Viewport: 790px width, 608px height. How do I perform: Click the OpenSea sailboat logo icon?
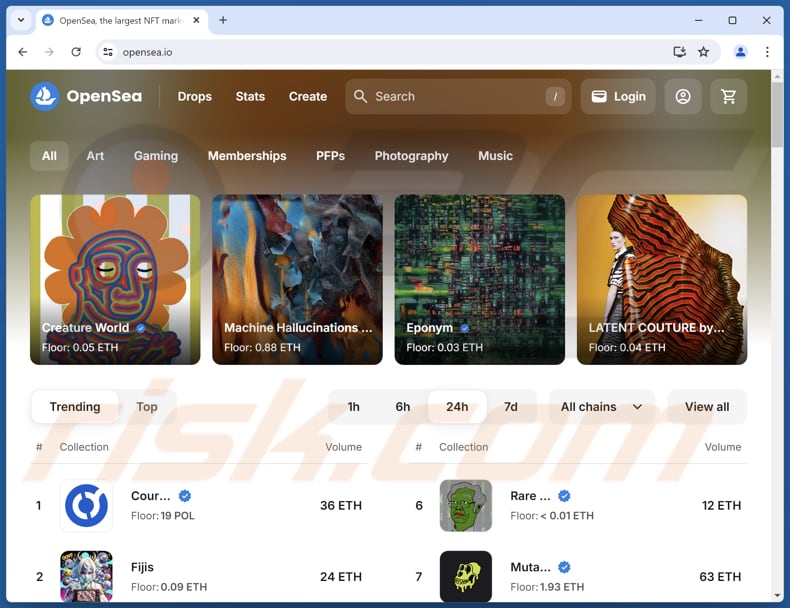pos(44,96)
